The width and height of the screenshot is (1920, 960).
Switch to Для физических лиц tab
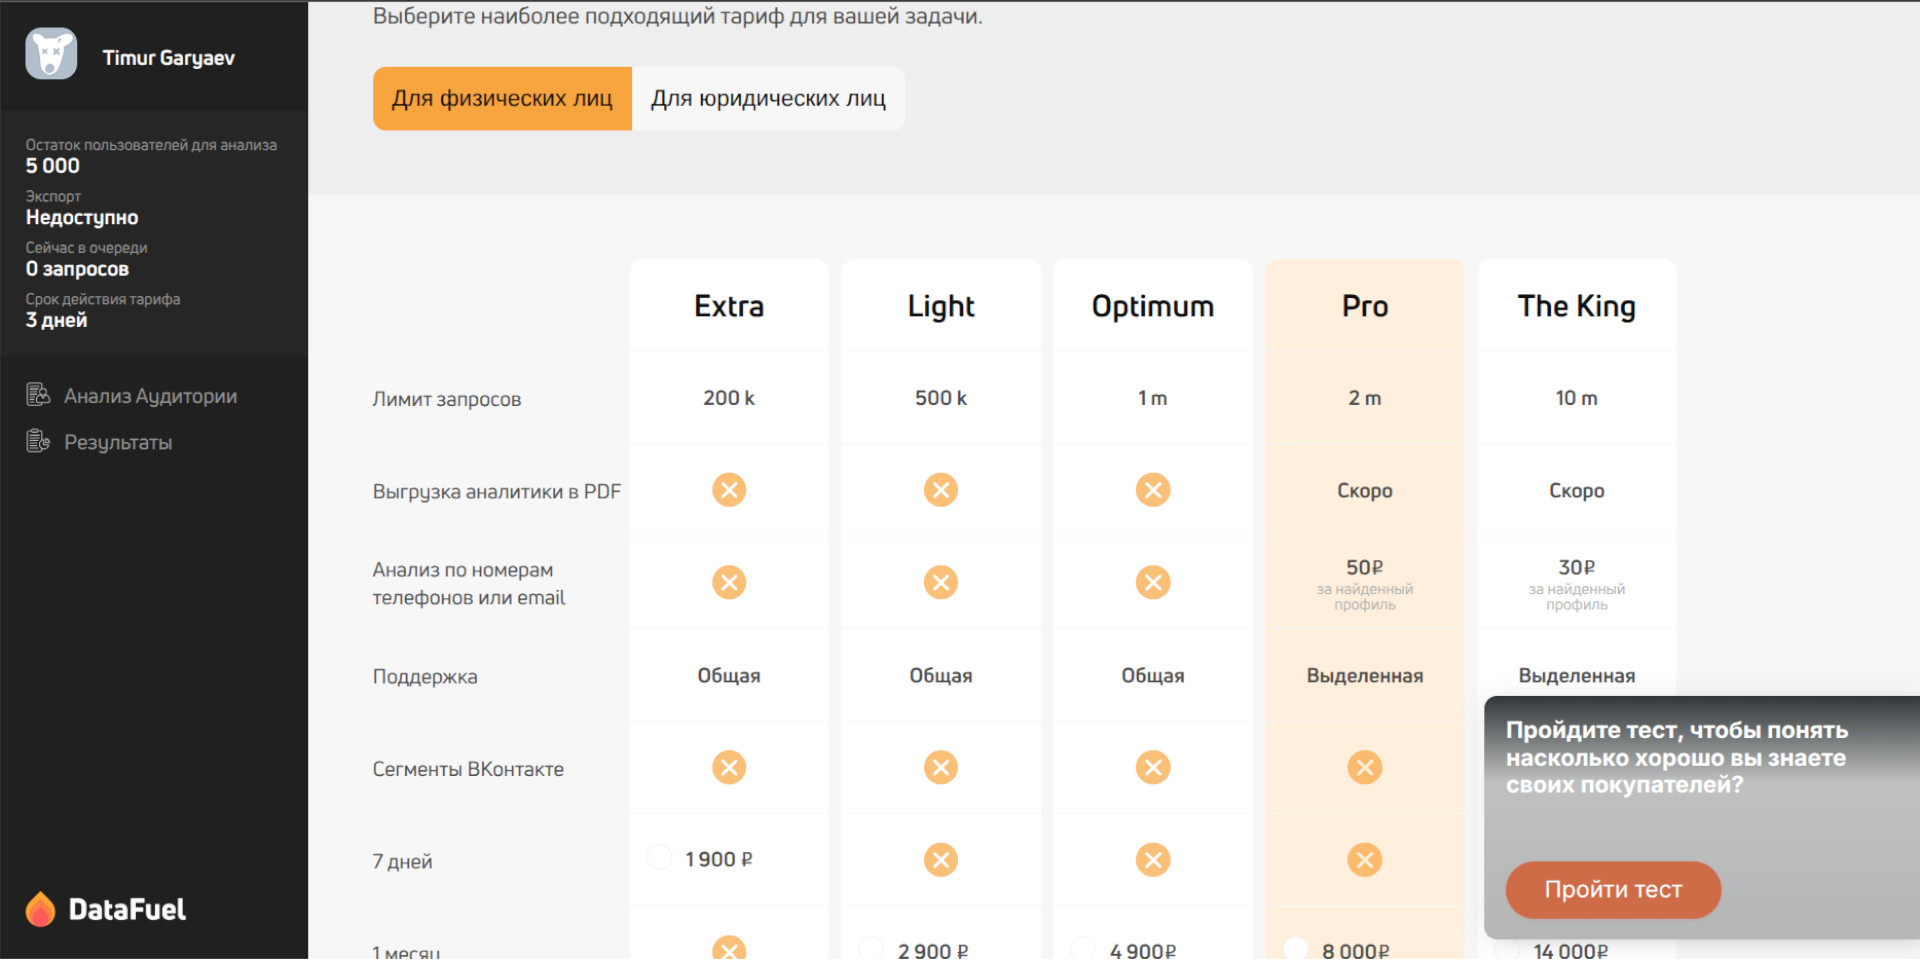(502, 99)
